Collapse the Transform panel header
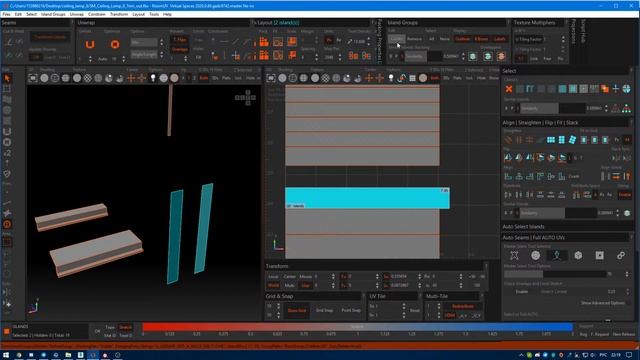This screenshot has height=360, width=640. coord(376,266)
